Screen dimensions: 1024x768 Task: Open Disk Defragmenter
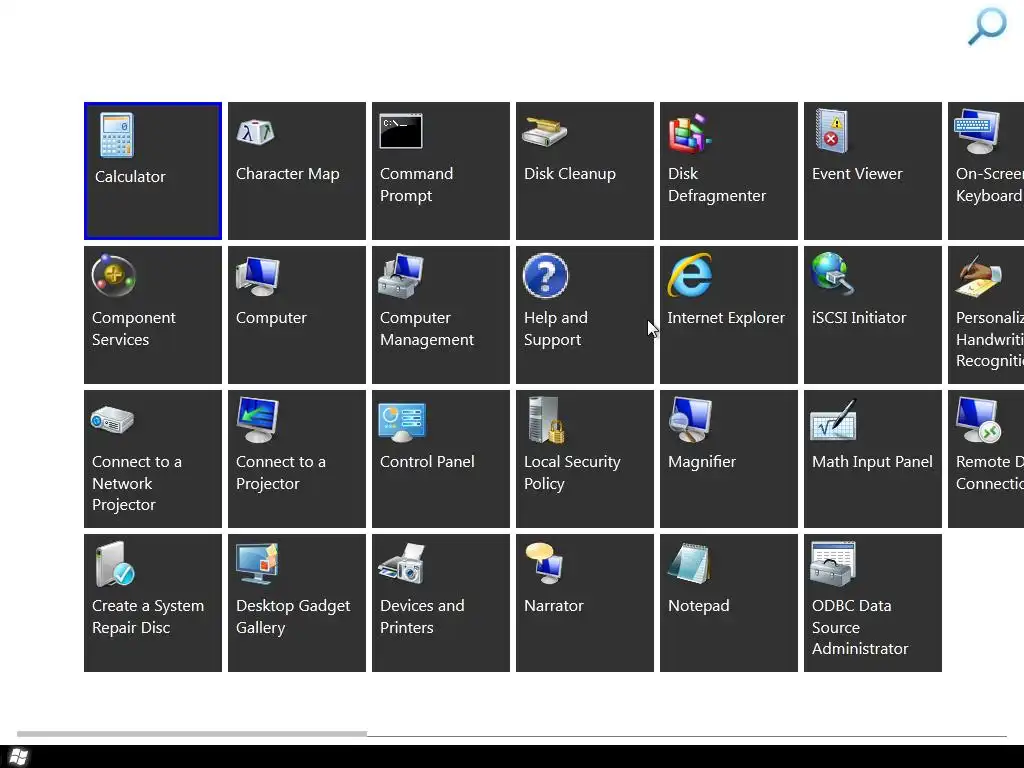click(729, 171)
